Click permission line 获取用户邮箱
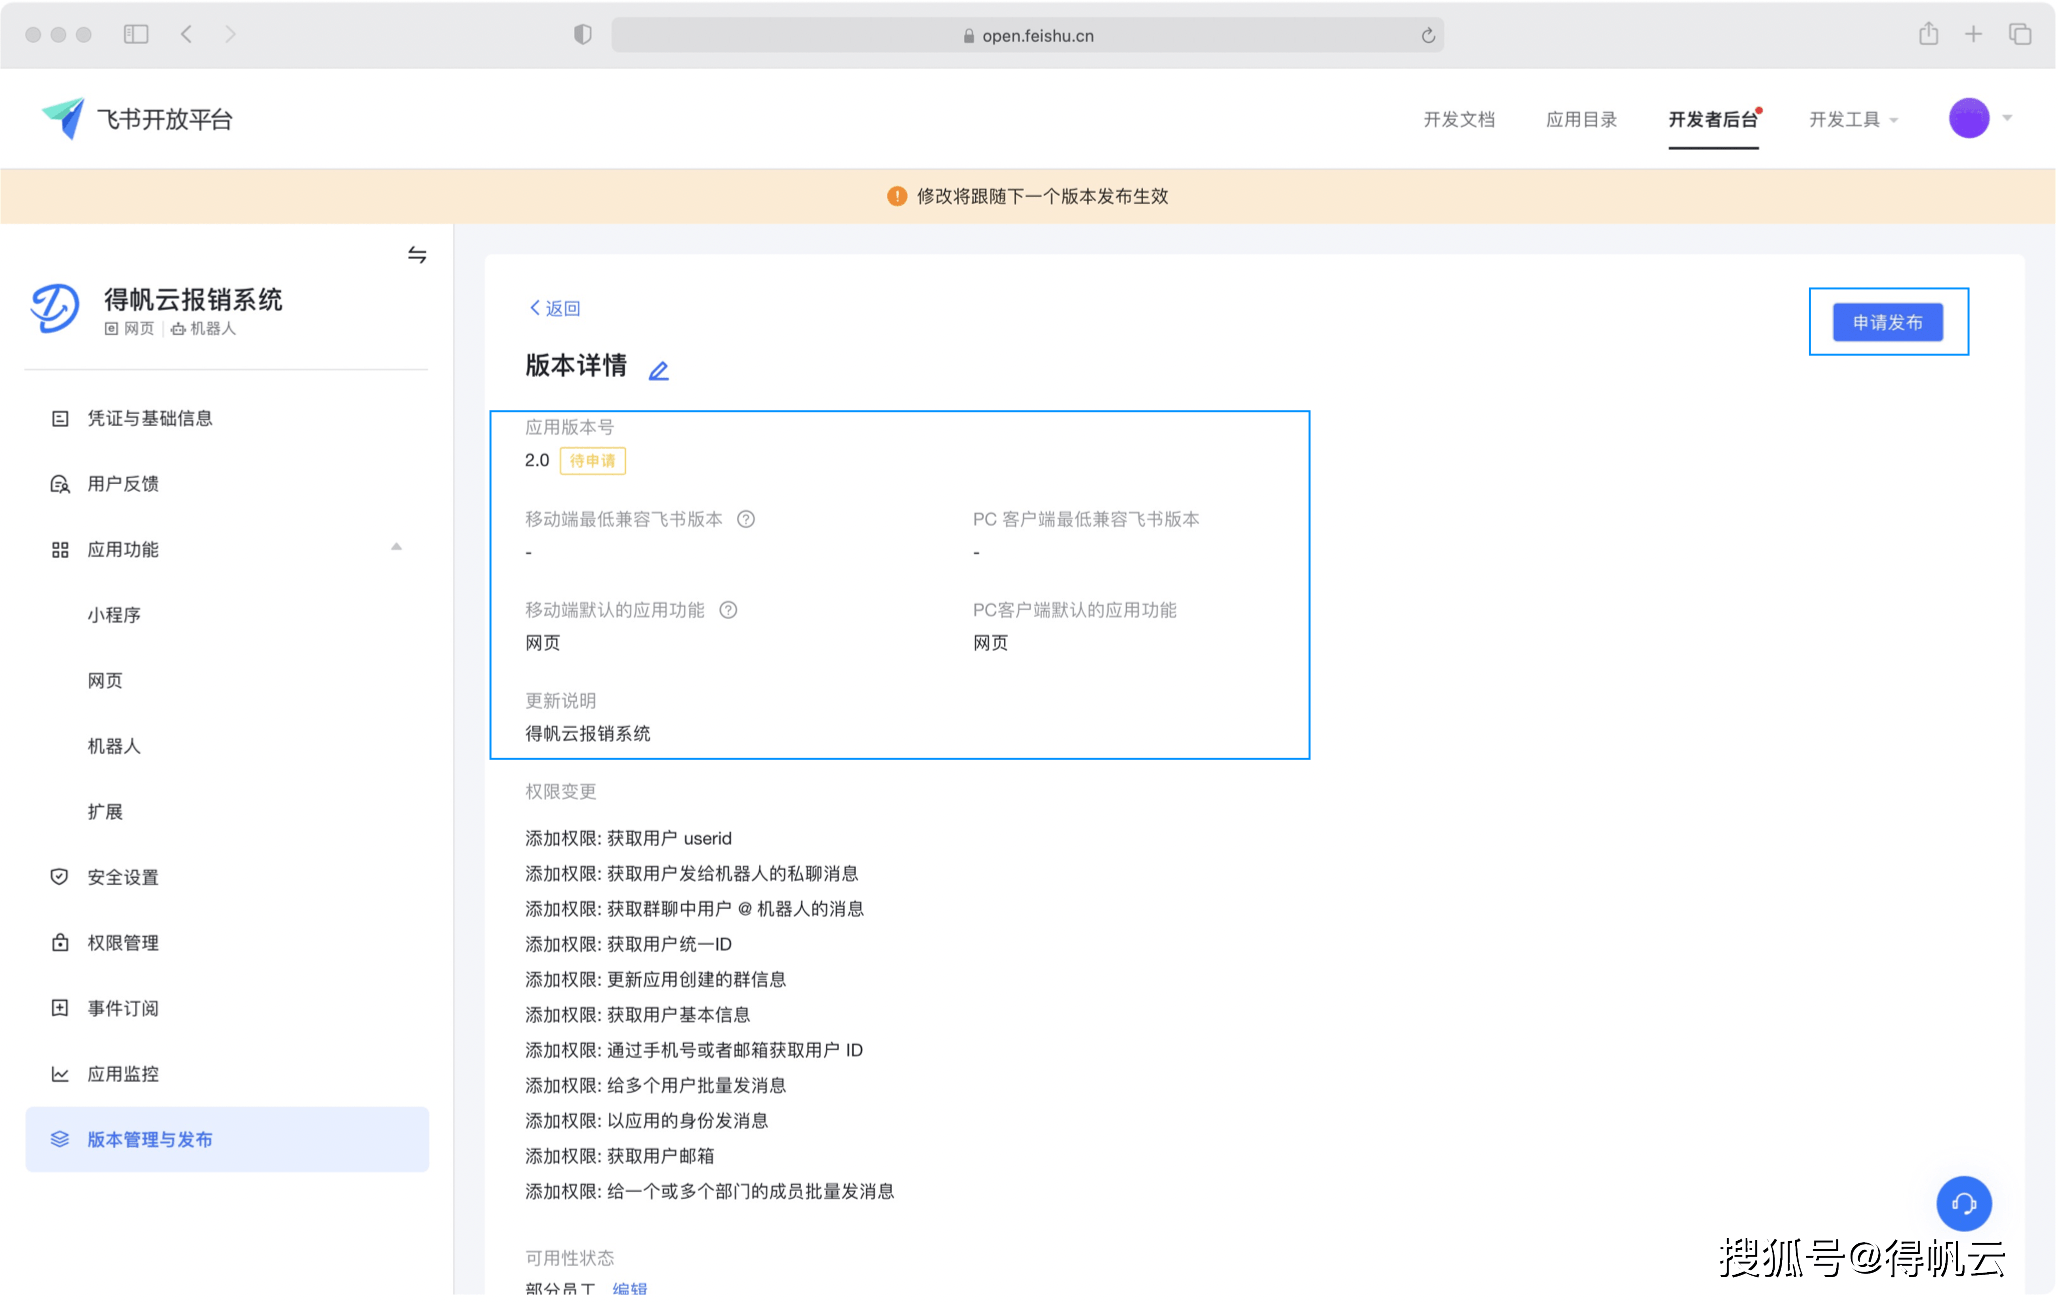This screenshot has width=2058, height=1302. [x=619, y=1156]
